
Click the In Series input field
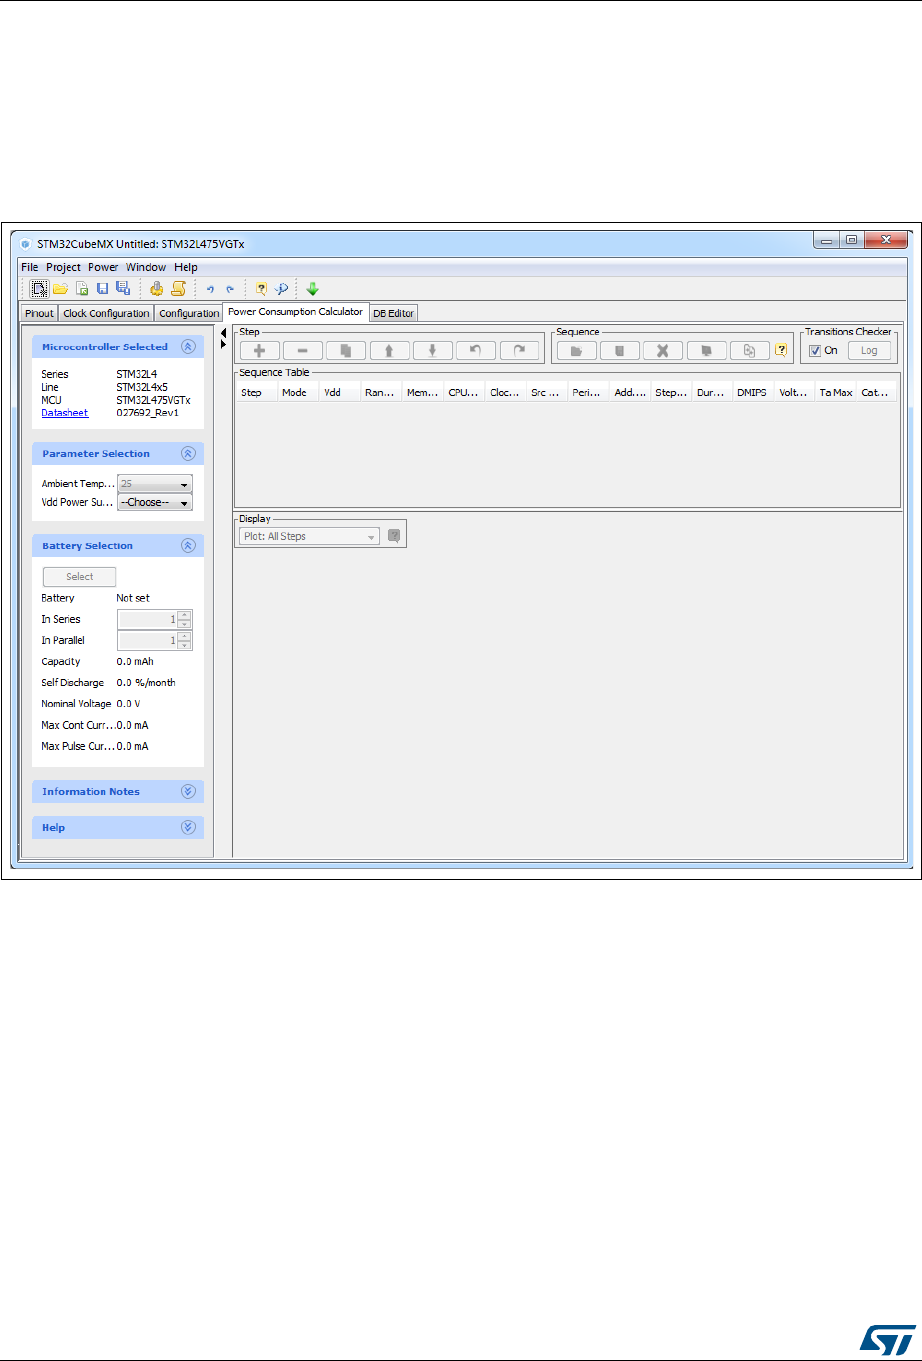(148, 619)
